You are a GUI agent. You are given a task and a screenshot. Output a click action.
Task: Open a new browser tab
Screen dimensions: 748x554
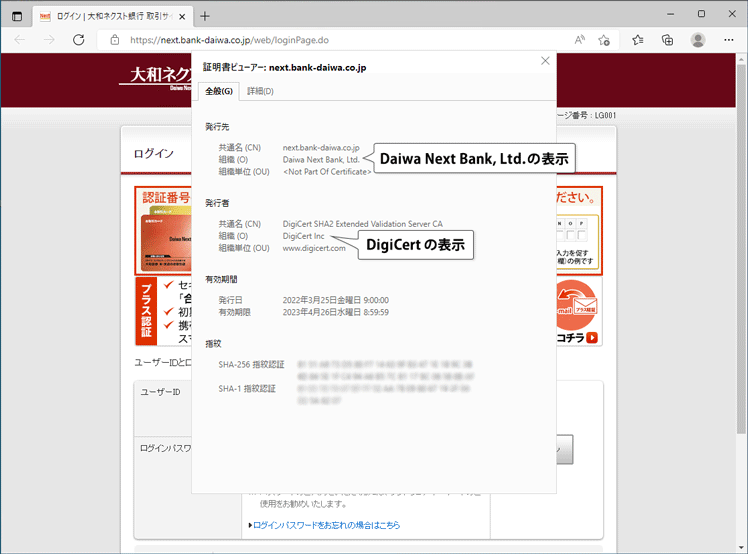205,16
